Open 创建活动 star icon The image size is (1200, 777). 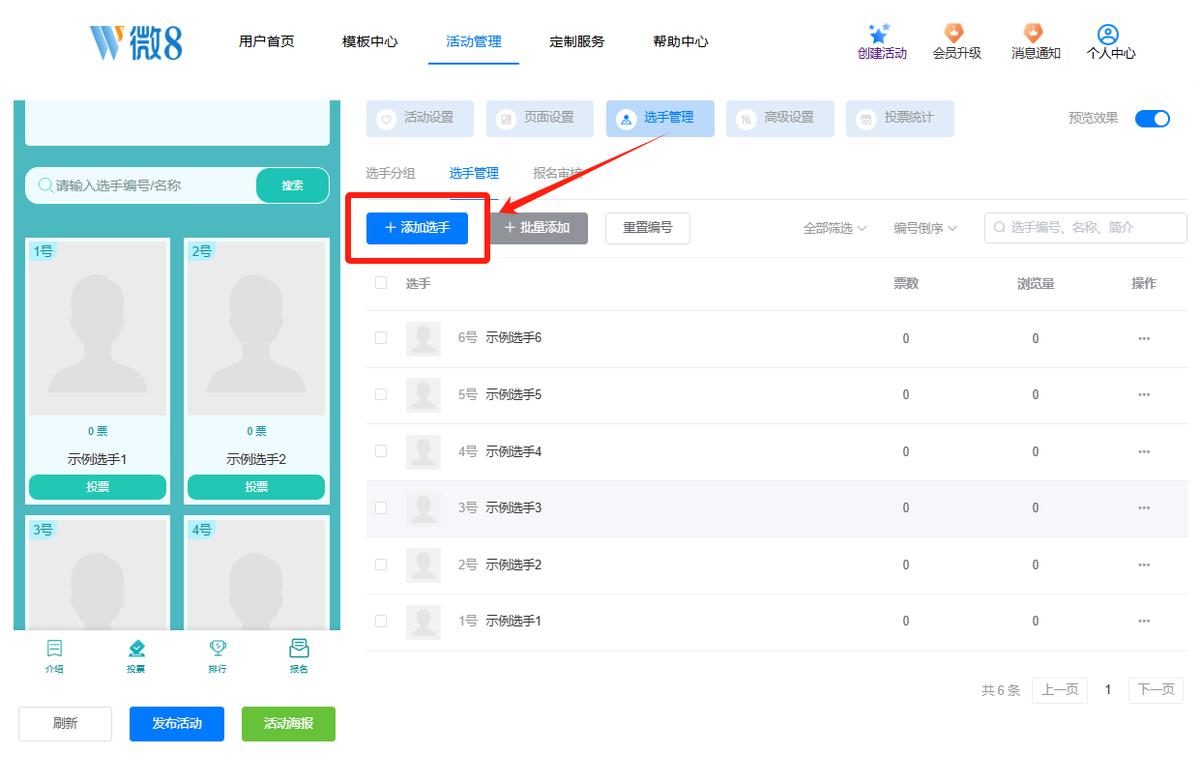(881, 33)
